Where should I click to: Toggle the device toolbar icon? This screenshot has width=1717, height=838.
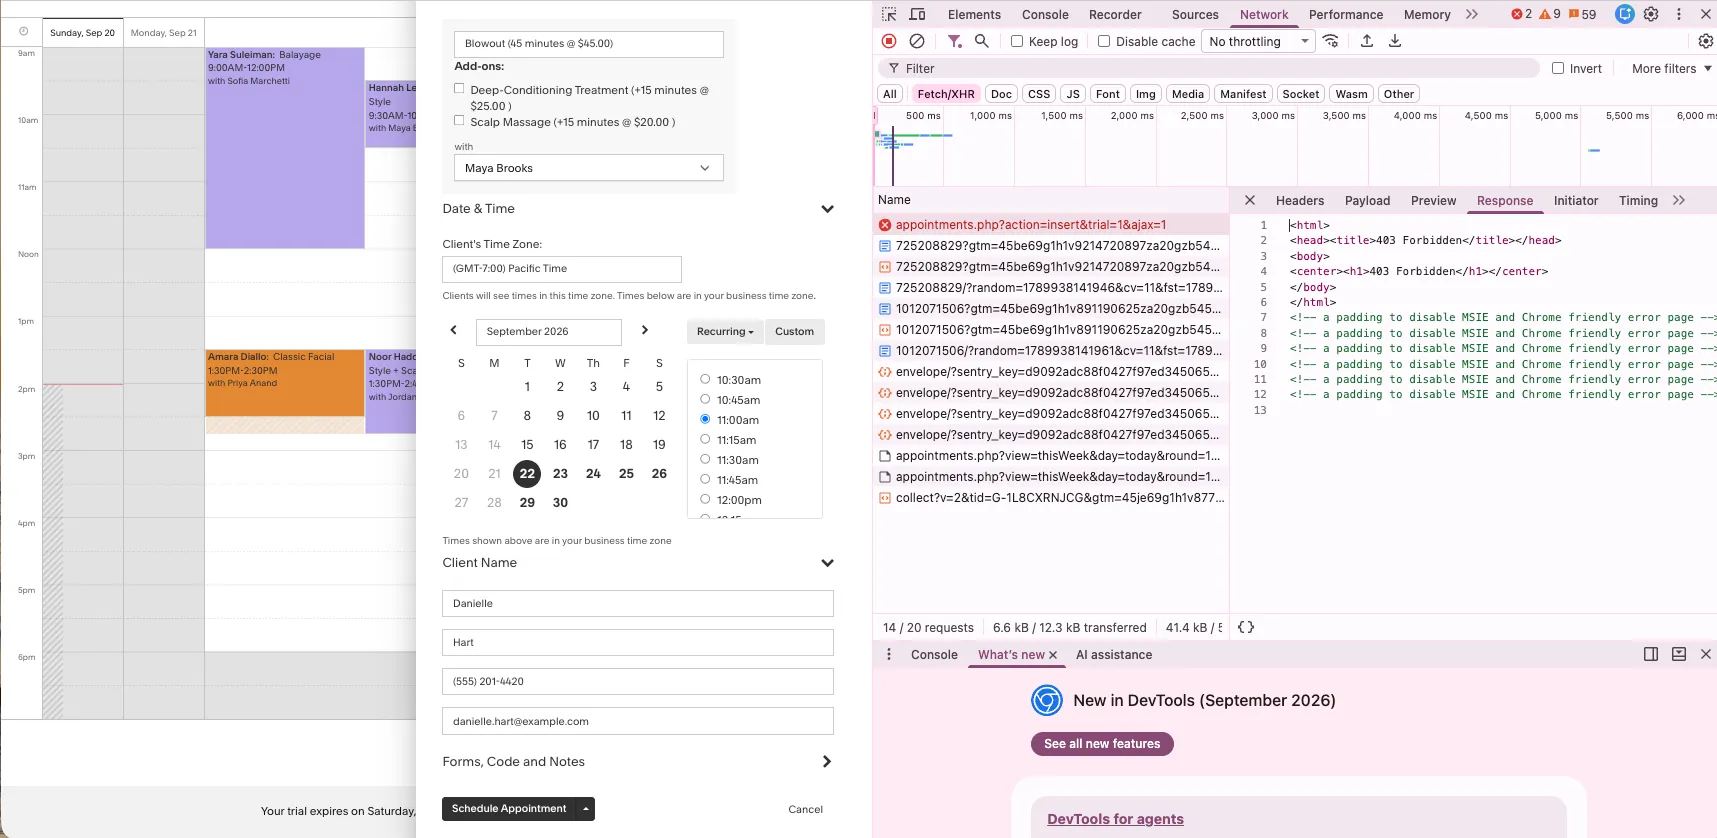[917, 14]
